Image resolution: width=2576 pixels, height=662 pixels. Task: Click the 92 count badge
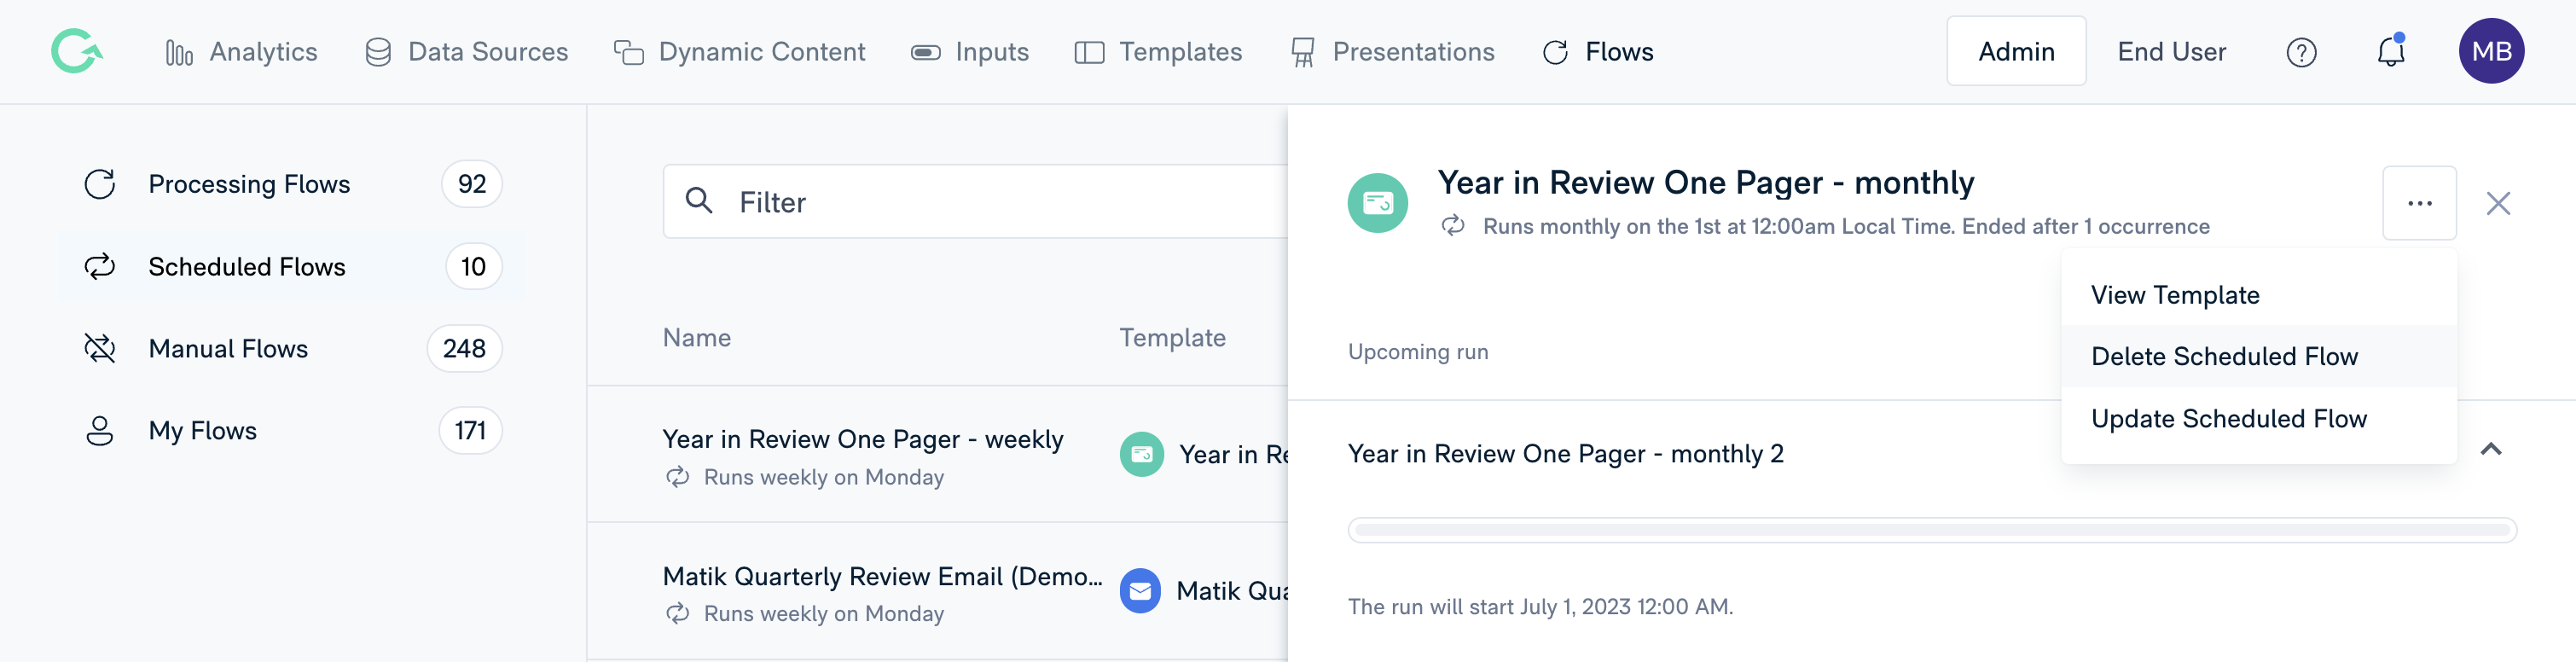472,184
